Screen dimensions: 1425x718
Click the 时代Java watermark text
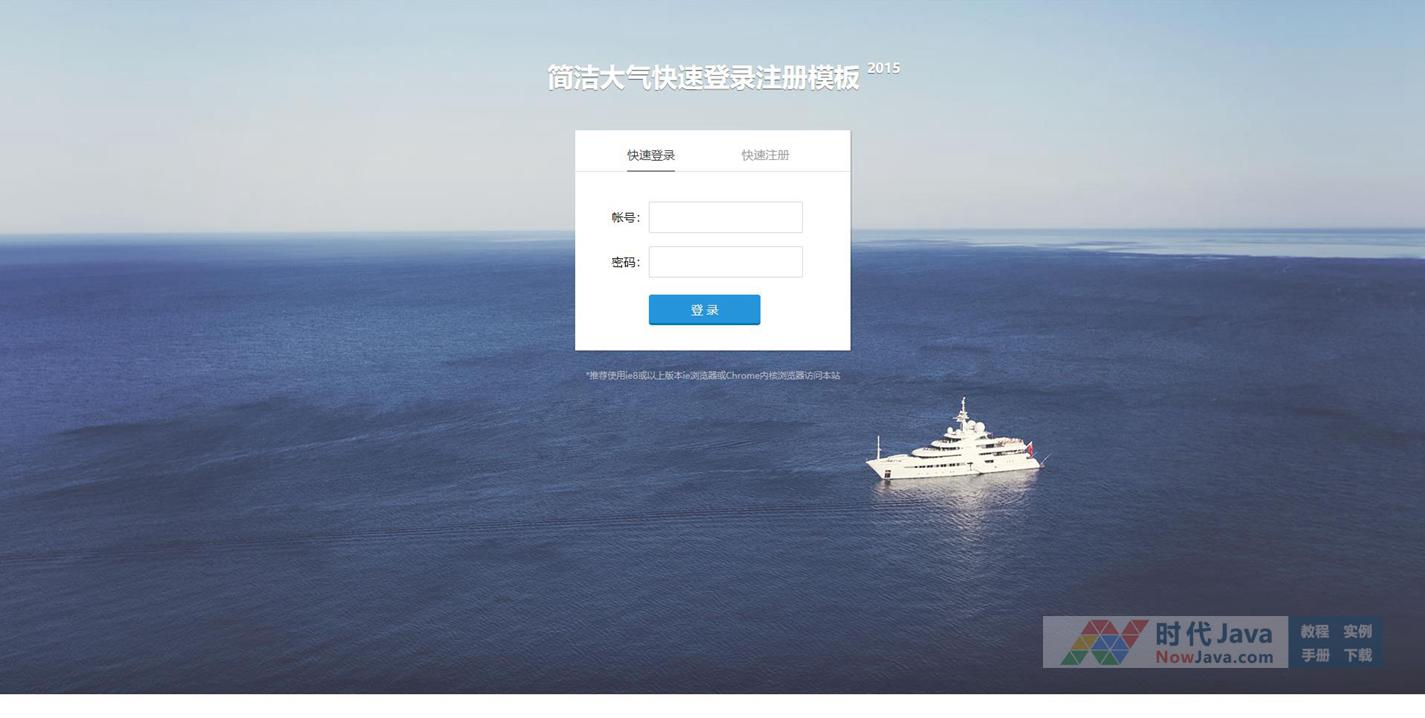1214,633
